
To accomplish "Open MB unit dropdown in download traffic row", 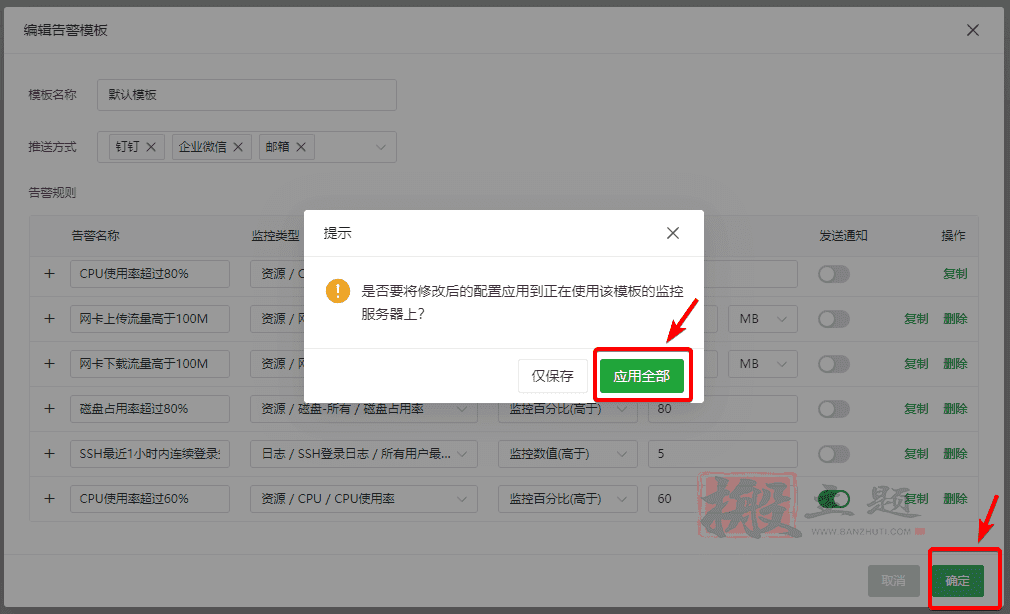I will pyautogui.click(x=763, y=364).
